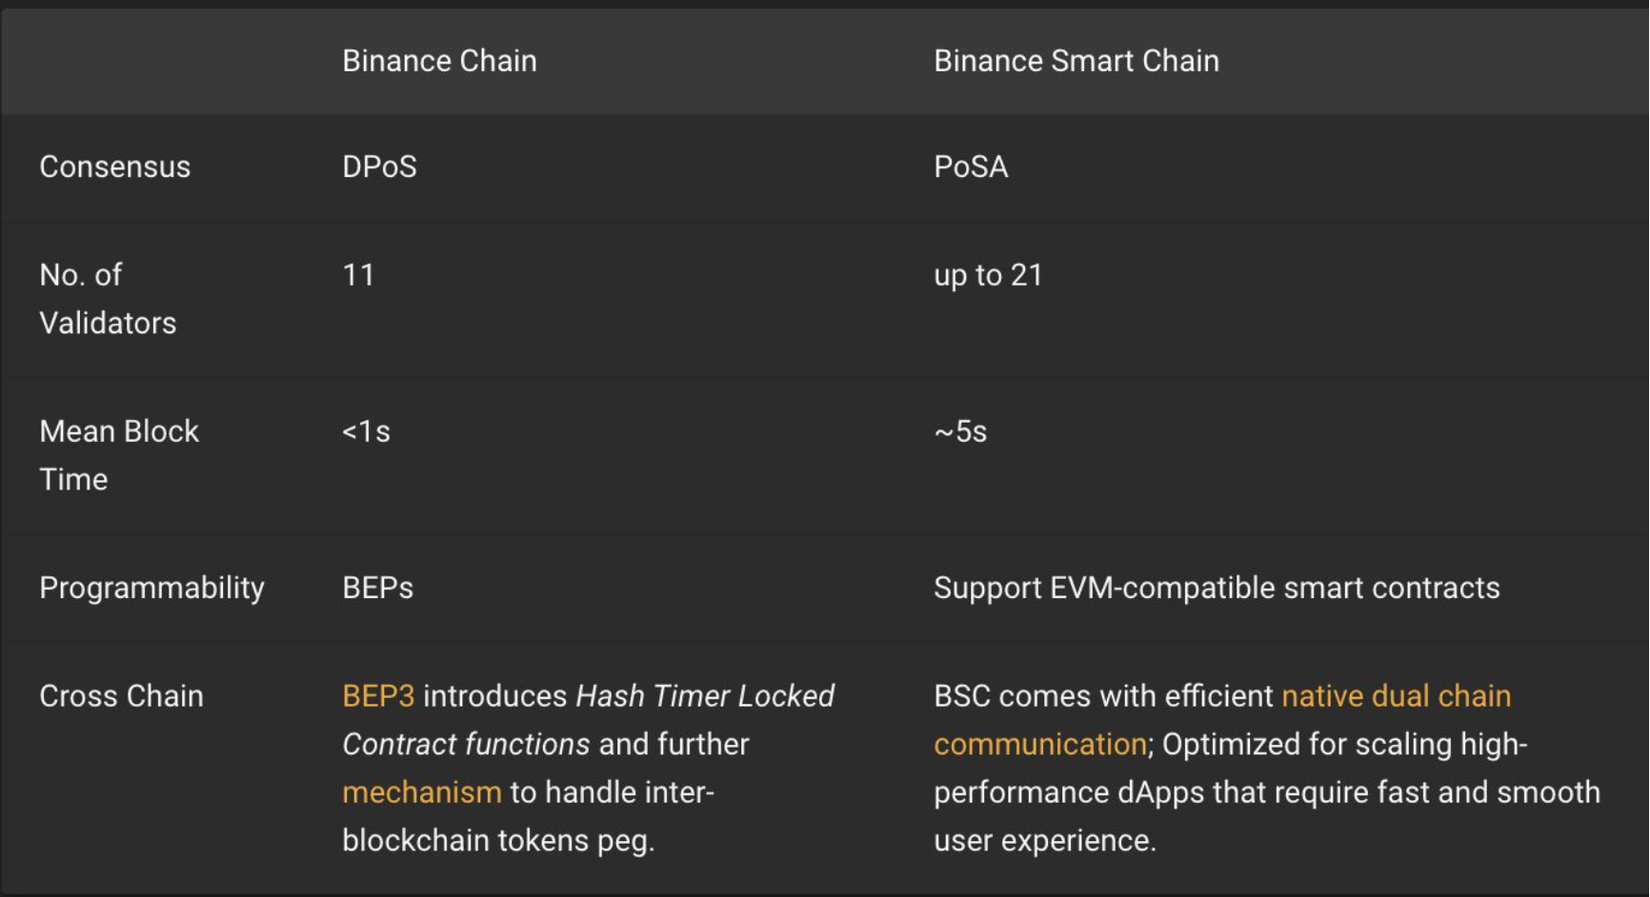Select the Binance Smart Chain column header
1650x897 pixels.
1076,61
